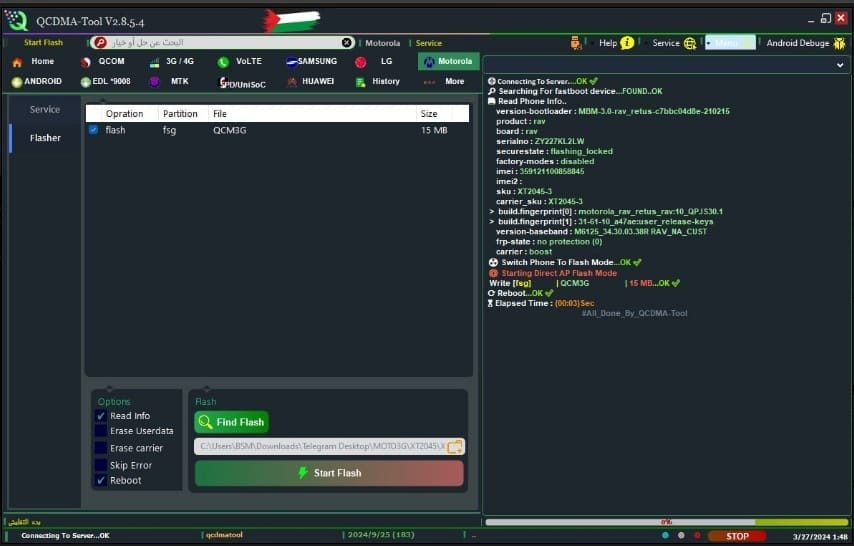Click the grey status dot
Image resolution: width=854 pixels, height=546 pixels.
[681, 536]
